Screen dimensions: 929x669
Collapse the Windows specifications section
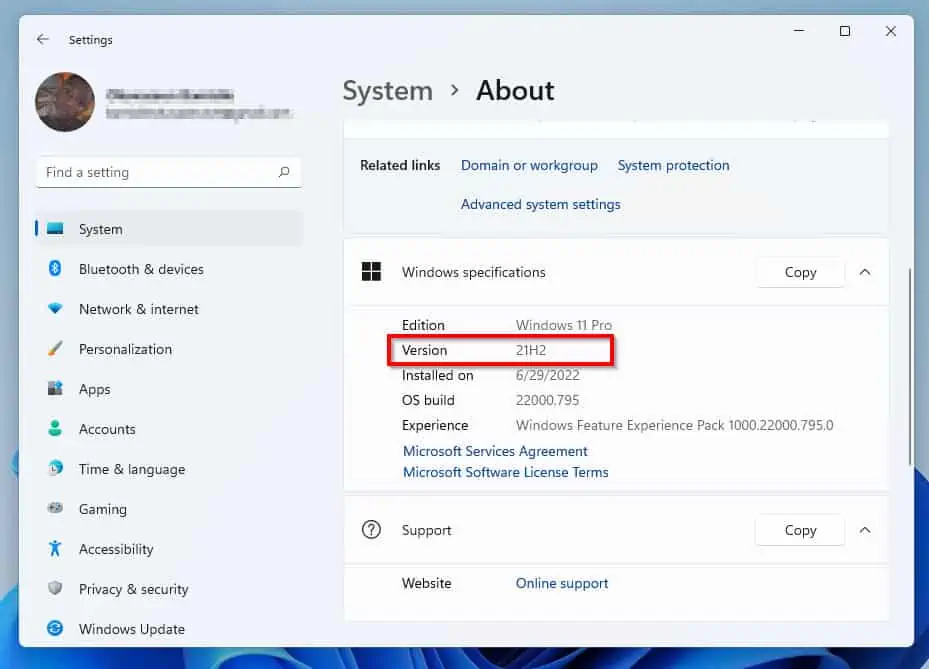(865, 272)
